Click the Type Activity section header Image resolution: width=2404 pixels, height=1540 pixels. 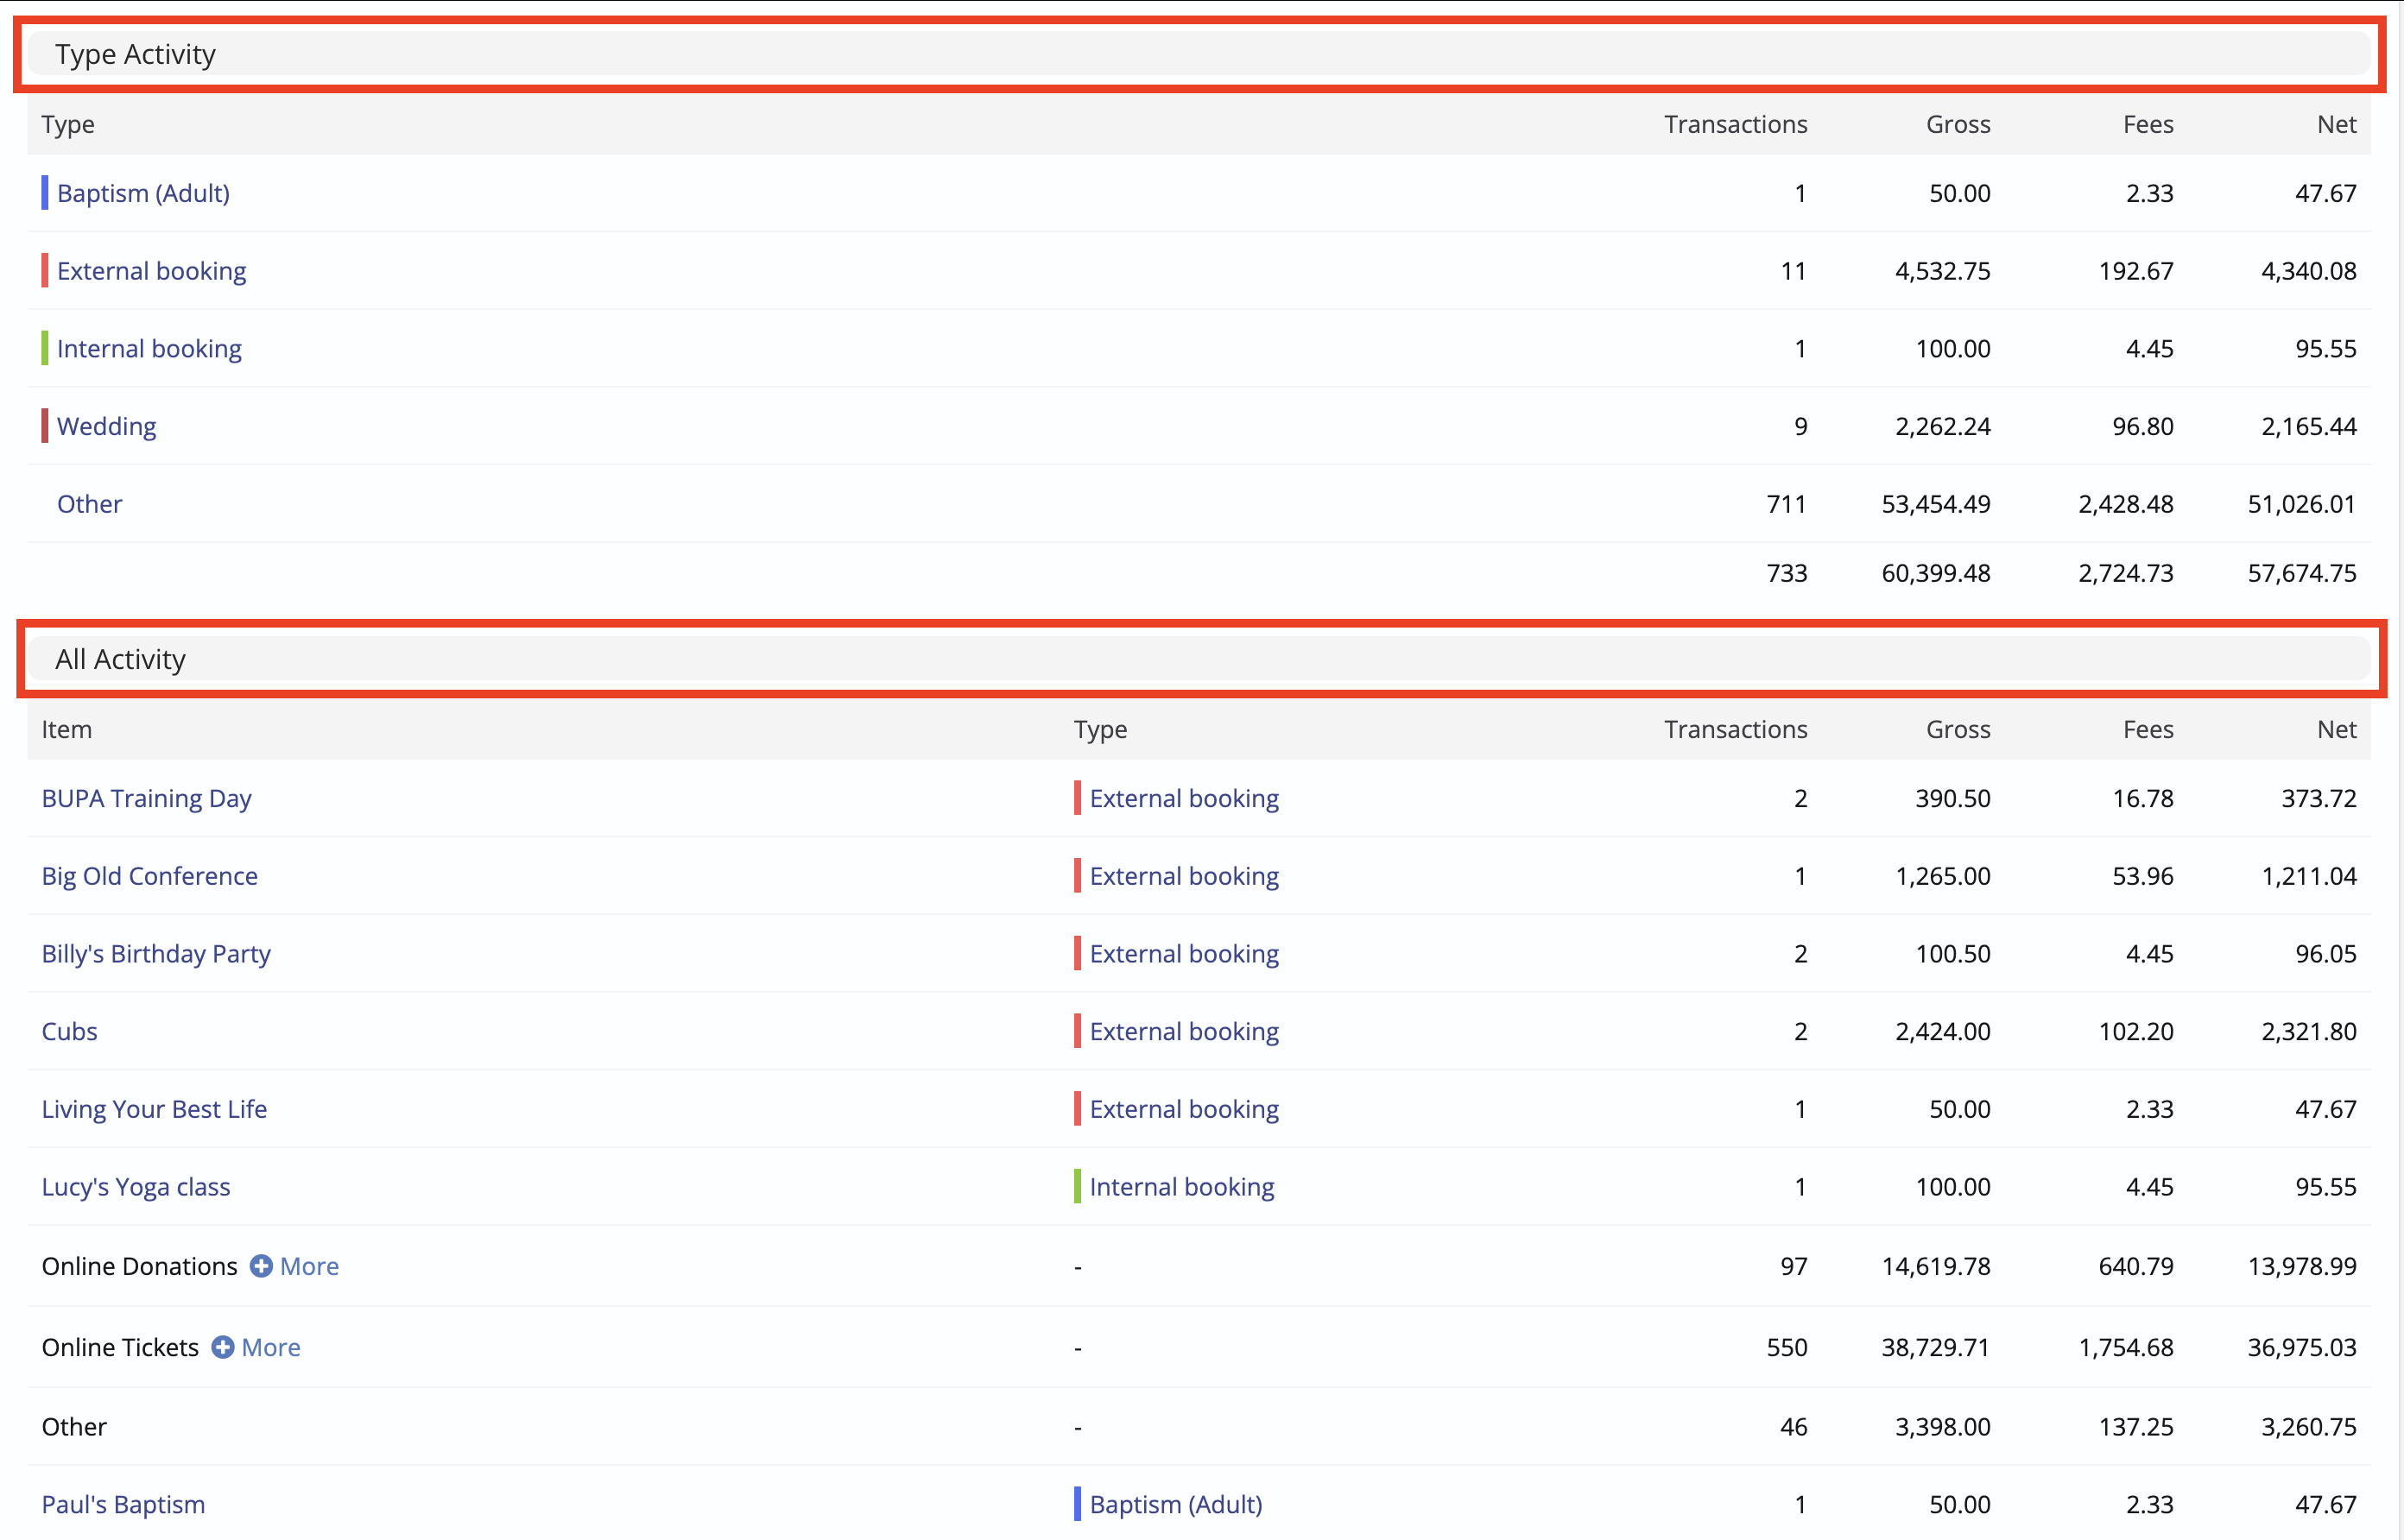pos(135,54)
